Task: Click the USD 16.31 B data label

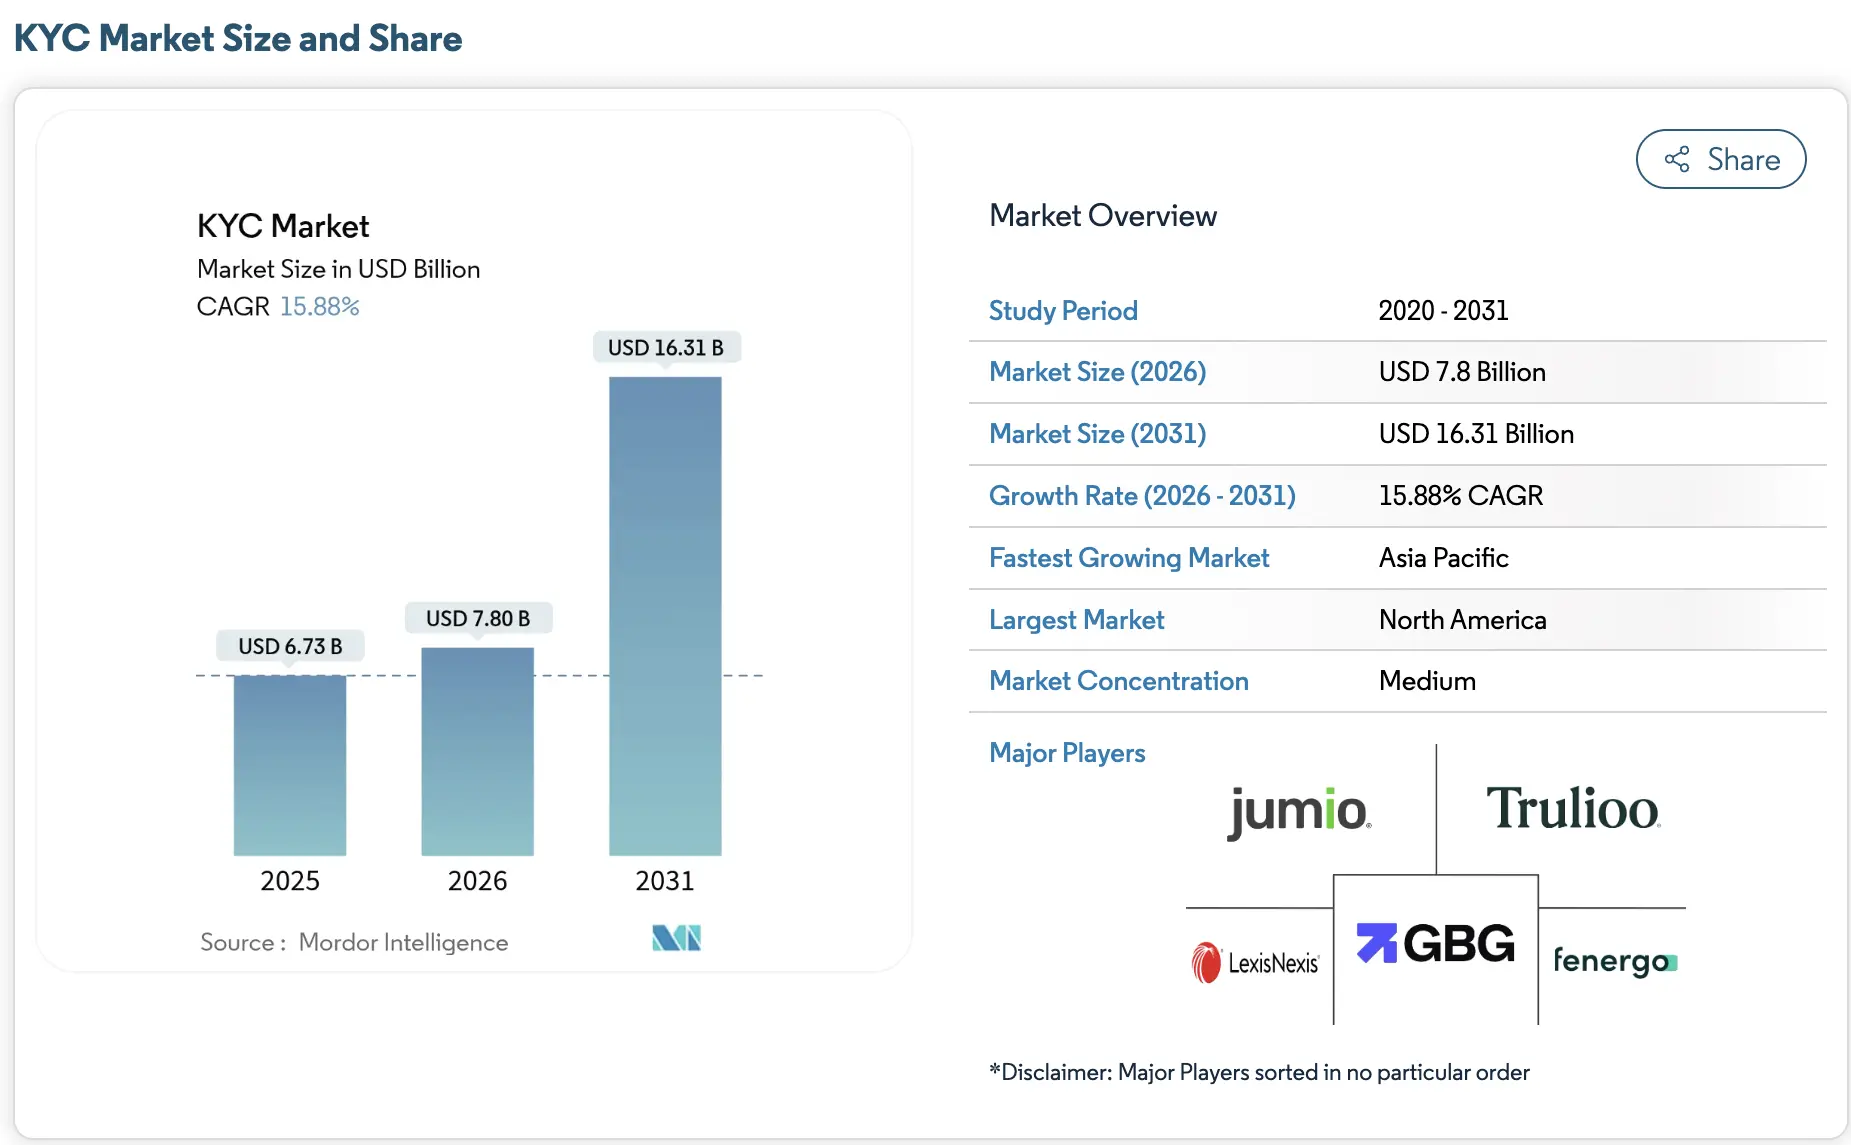Action: point(666,347)
